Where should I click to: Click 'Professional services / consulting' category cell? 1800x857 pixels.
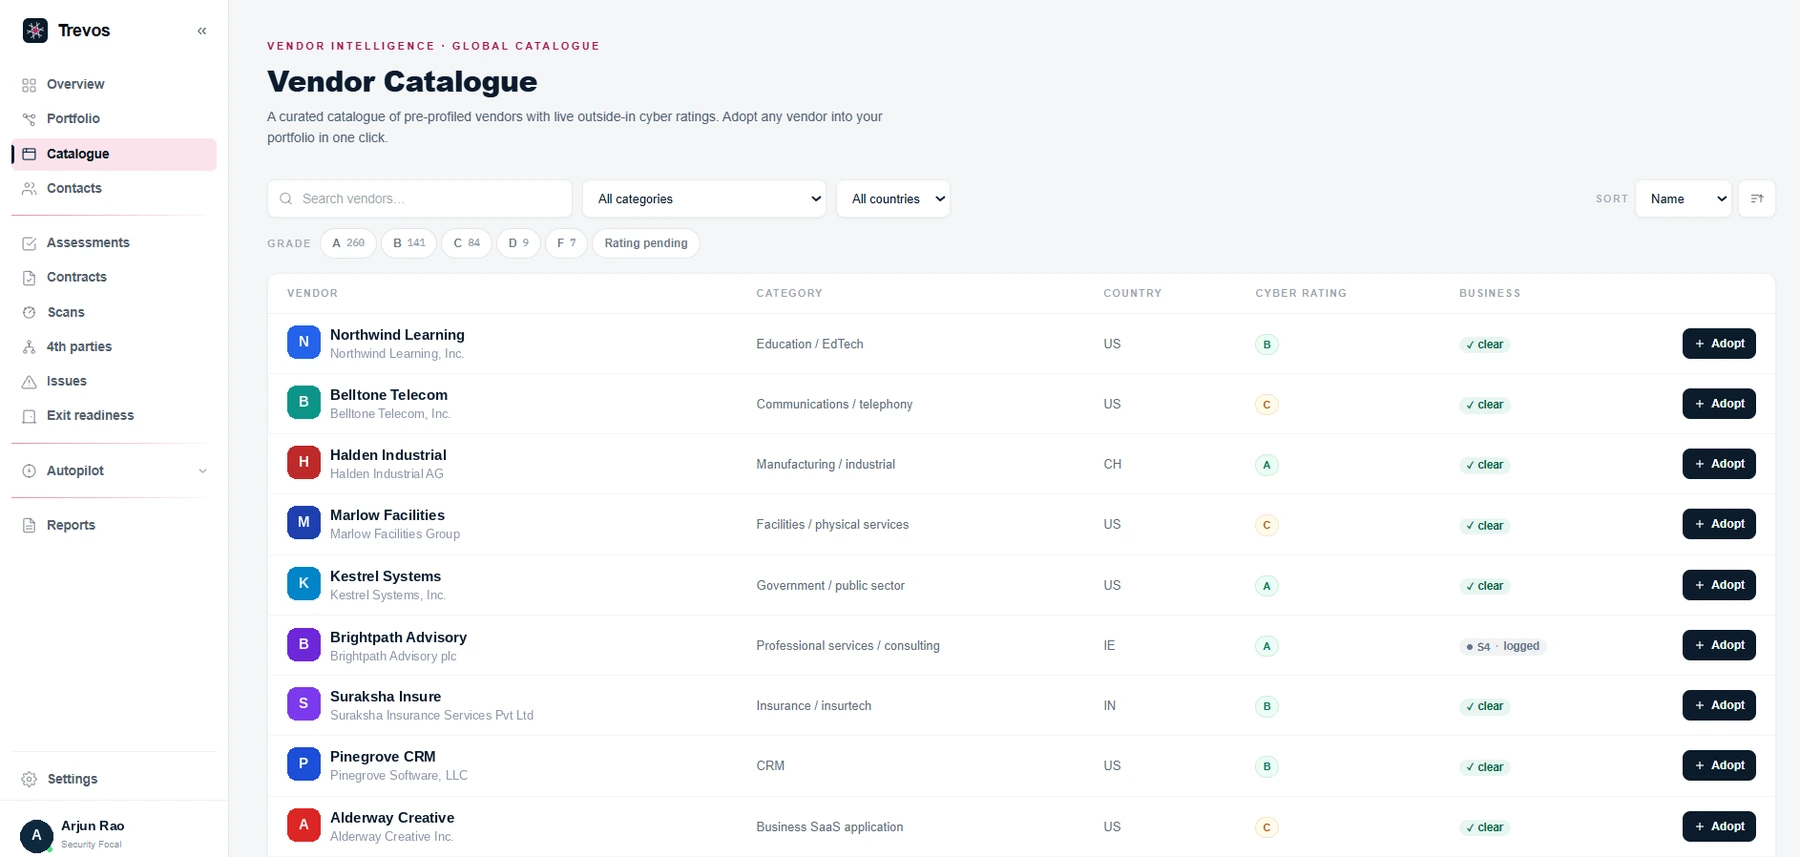848,646
